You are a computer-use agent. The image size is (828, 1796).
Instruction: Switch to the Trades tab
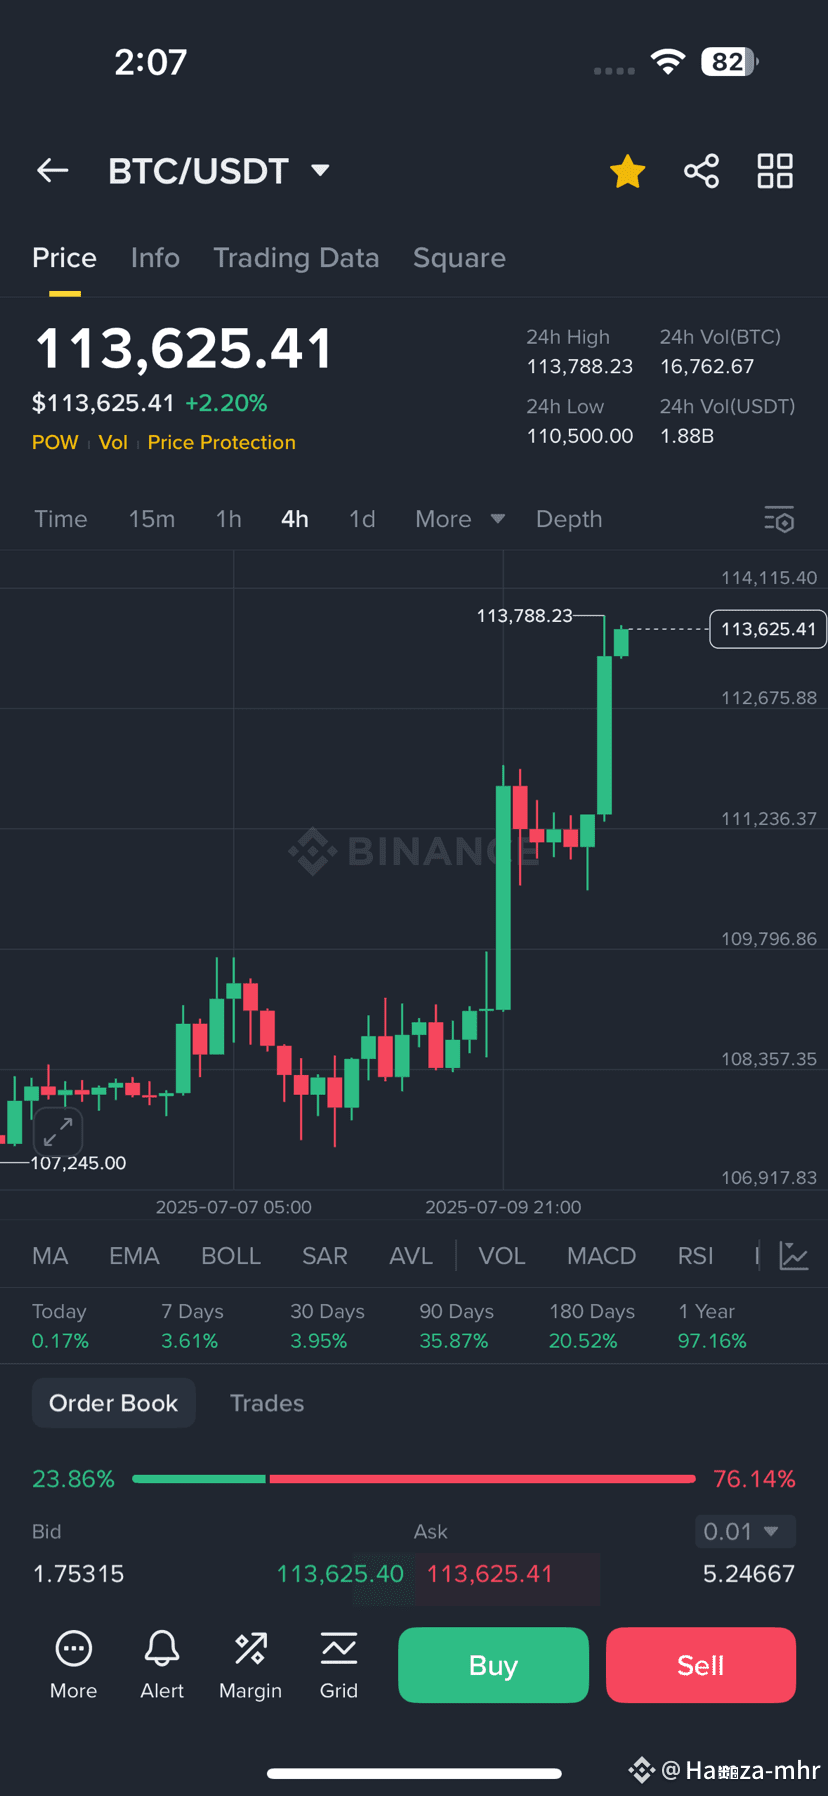click(267, 1403)
